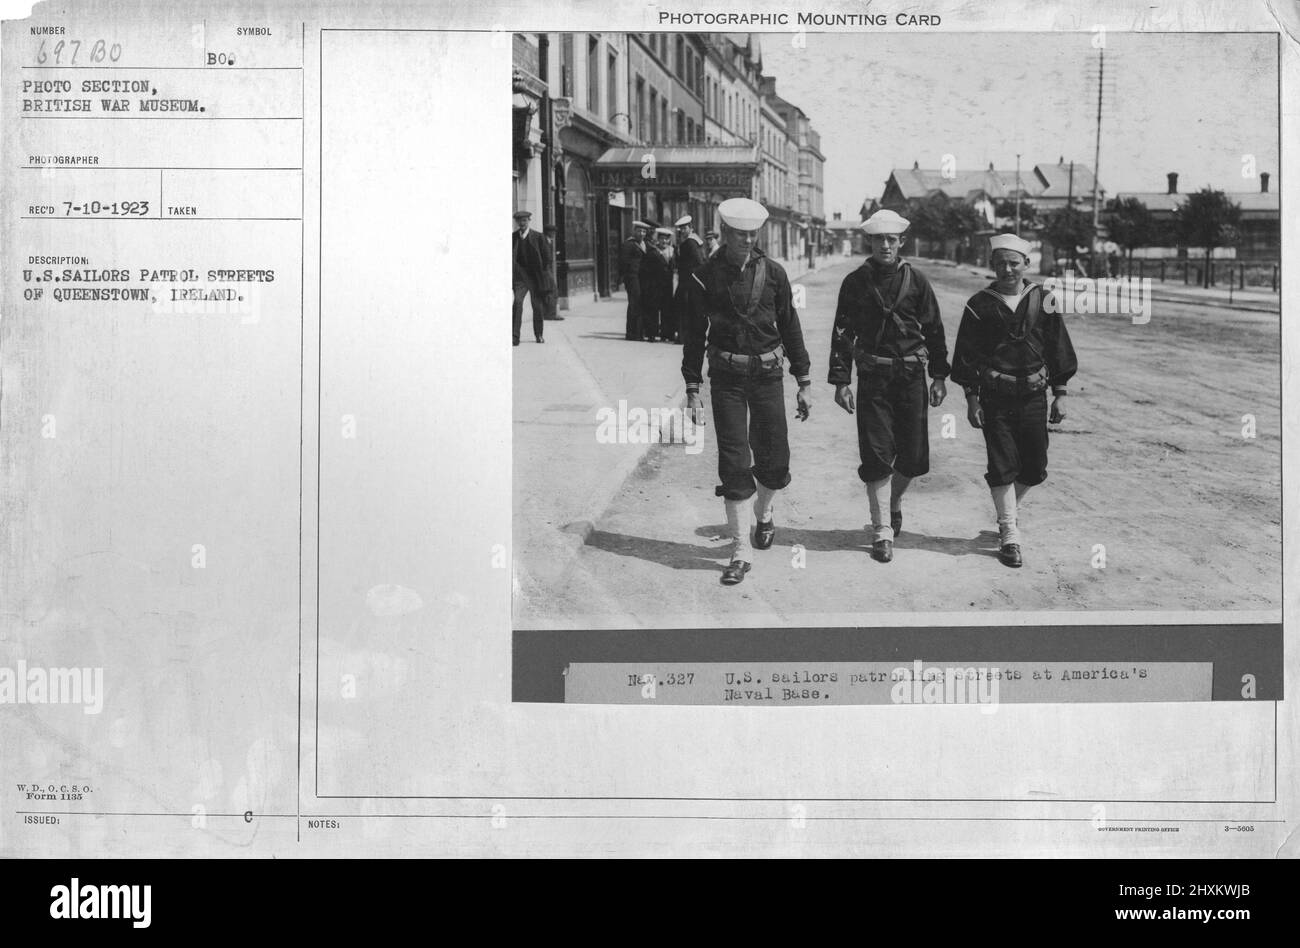
Task: Click the photo caption 'Nav.327'
Action: pyautogui.click(x=660, y=678)
